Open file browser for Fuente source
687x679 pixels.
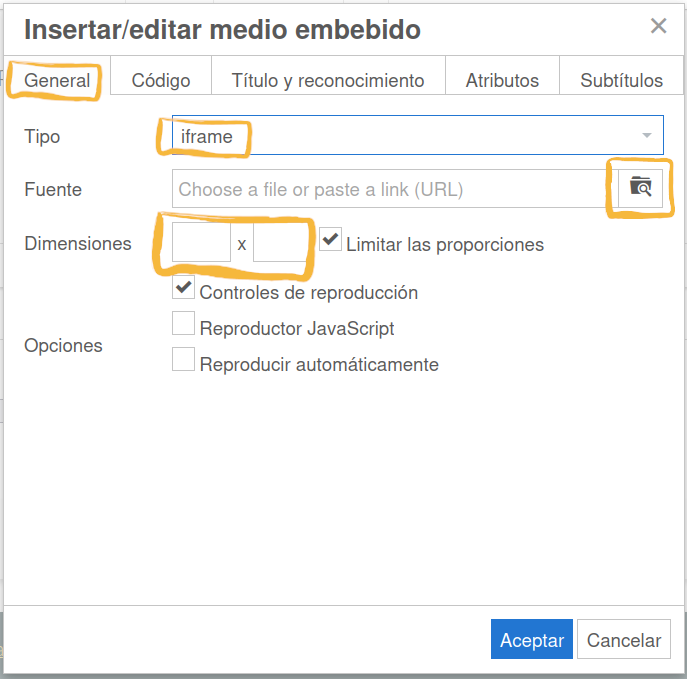tap(640, 188)
